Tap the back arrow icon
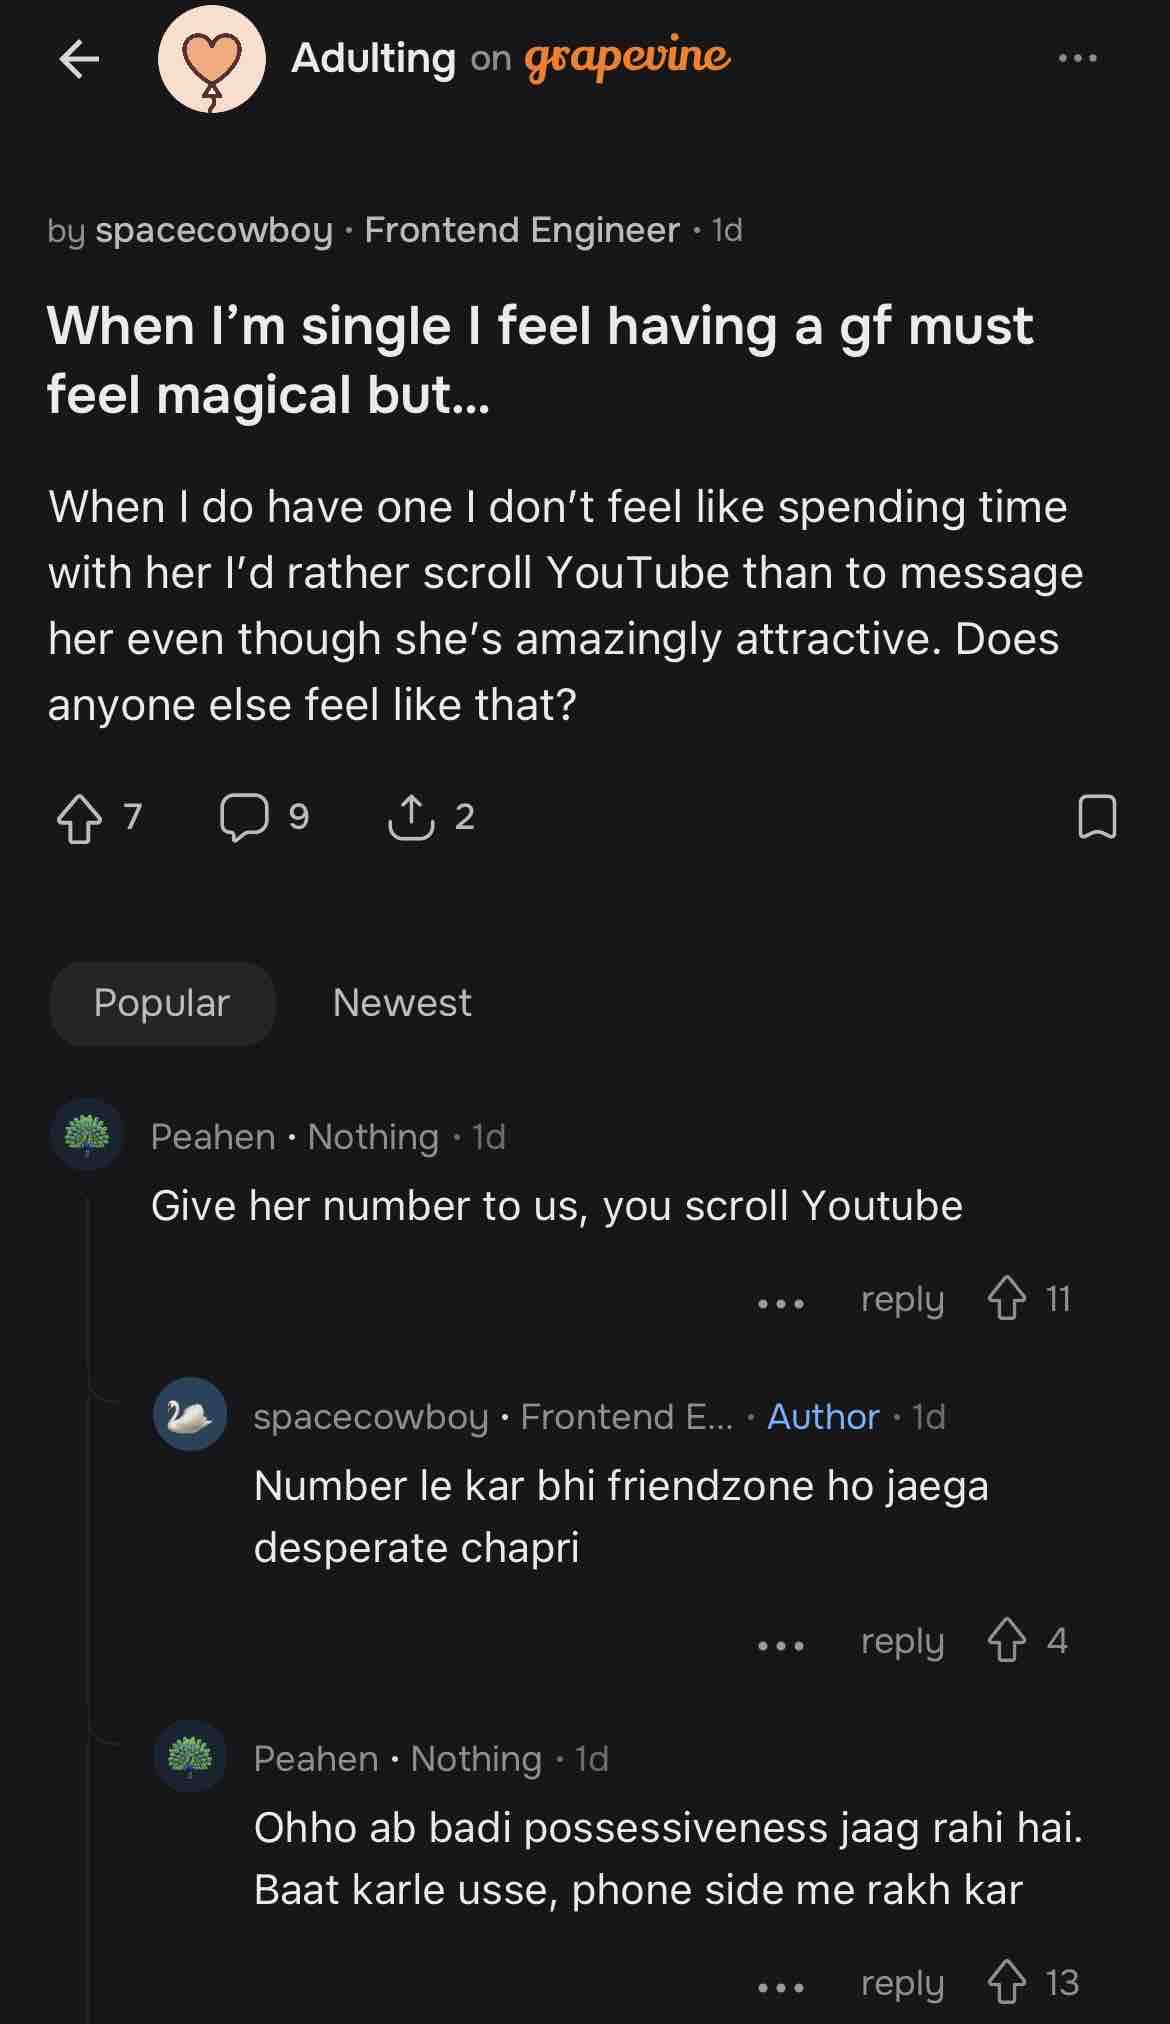The width and height of the screenshot is (1170, 2024). [80, 60]
